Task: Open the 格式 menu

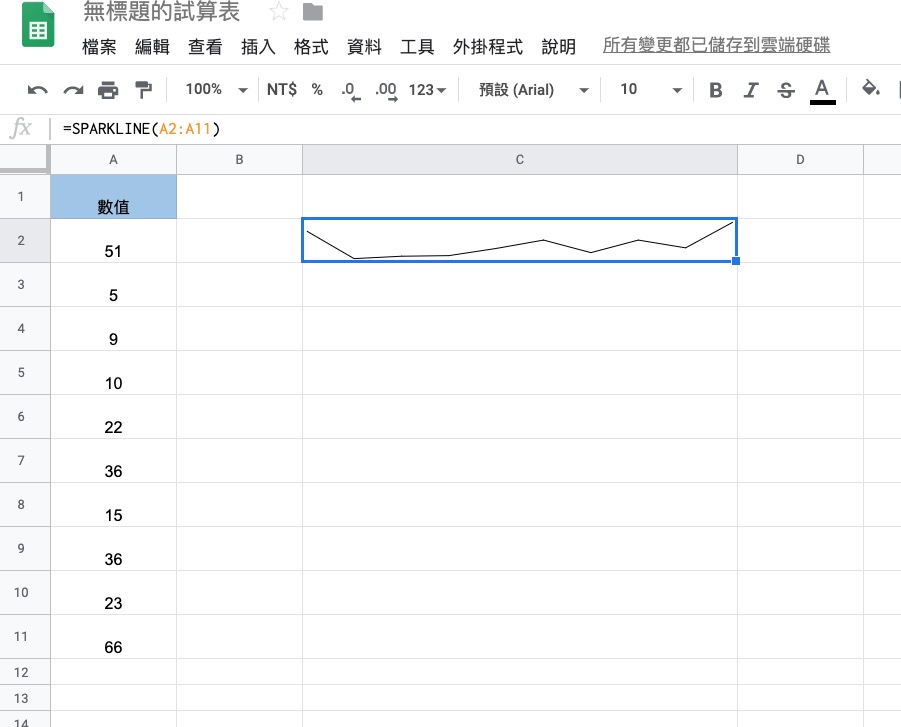Action: click(311, 47)
